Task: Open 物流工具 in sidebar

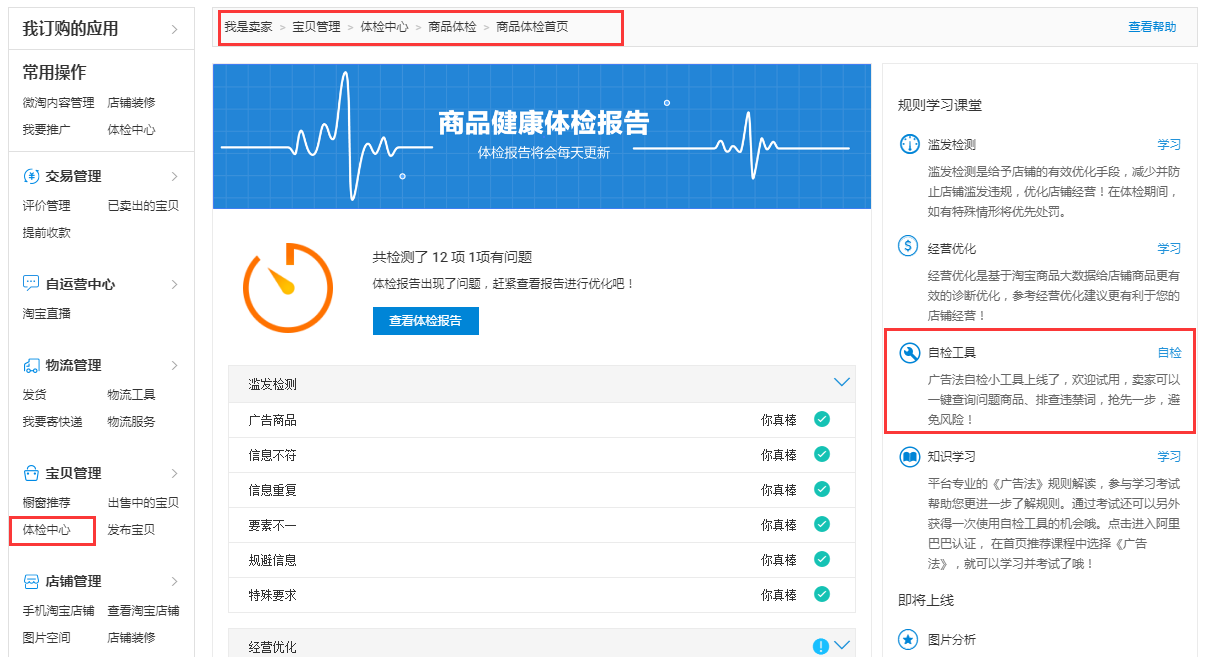Action: pos(131,395)
